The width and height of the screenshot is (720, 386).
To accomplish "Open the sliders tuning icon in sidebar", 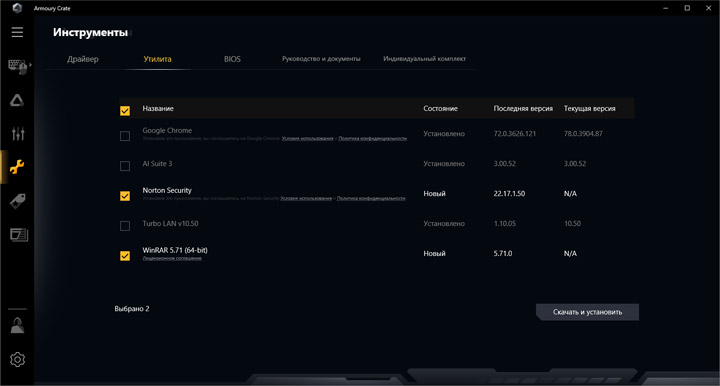I will coord(18,134).
